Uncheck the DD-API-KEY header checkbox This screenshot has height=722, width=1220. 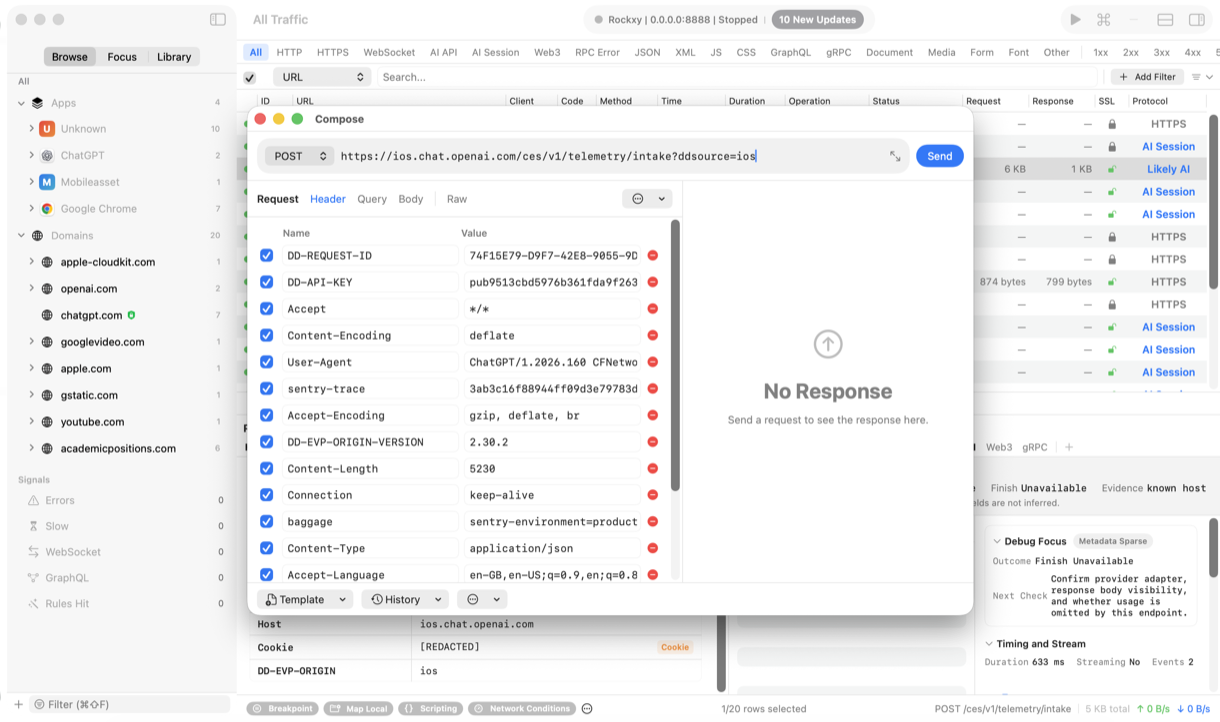click(x=267, y=282)
